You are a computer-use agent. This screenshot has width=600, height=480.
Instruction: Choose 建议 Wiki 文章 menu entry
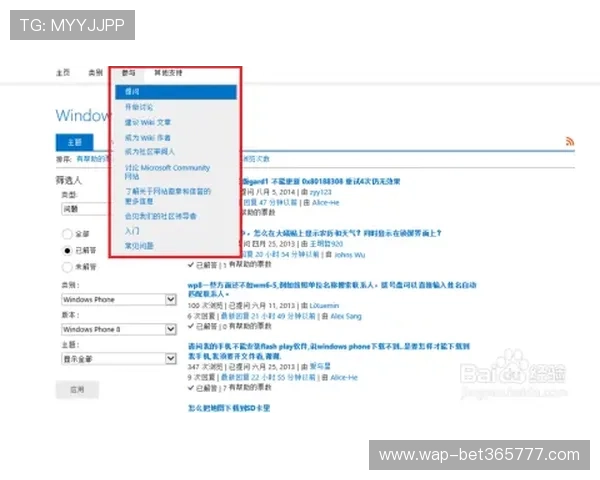pyautogui.click(x=148, y=122)
